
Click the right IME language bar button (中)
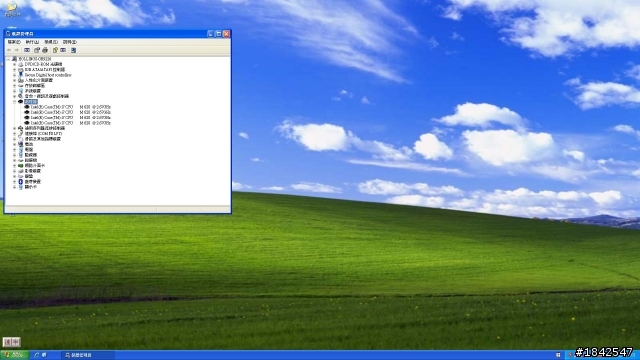pyautogui.click(x=16, y=342)
